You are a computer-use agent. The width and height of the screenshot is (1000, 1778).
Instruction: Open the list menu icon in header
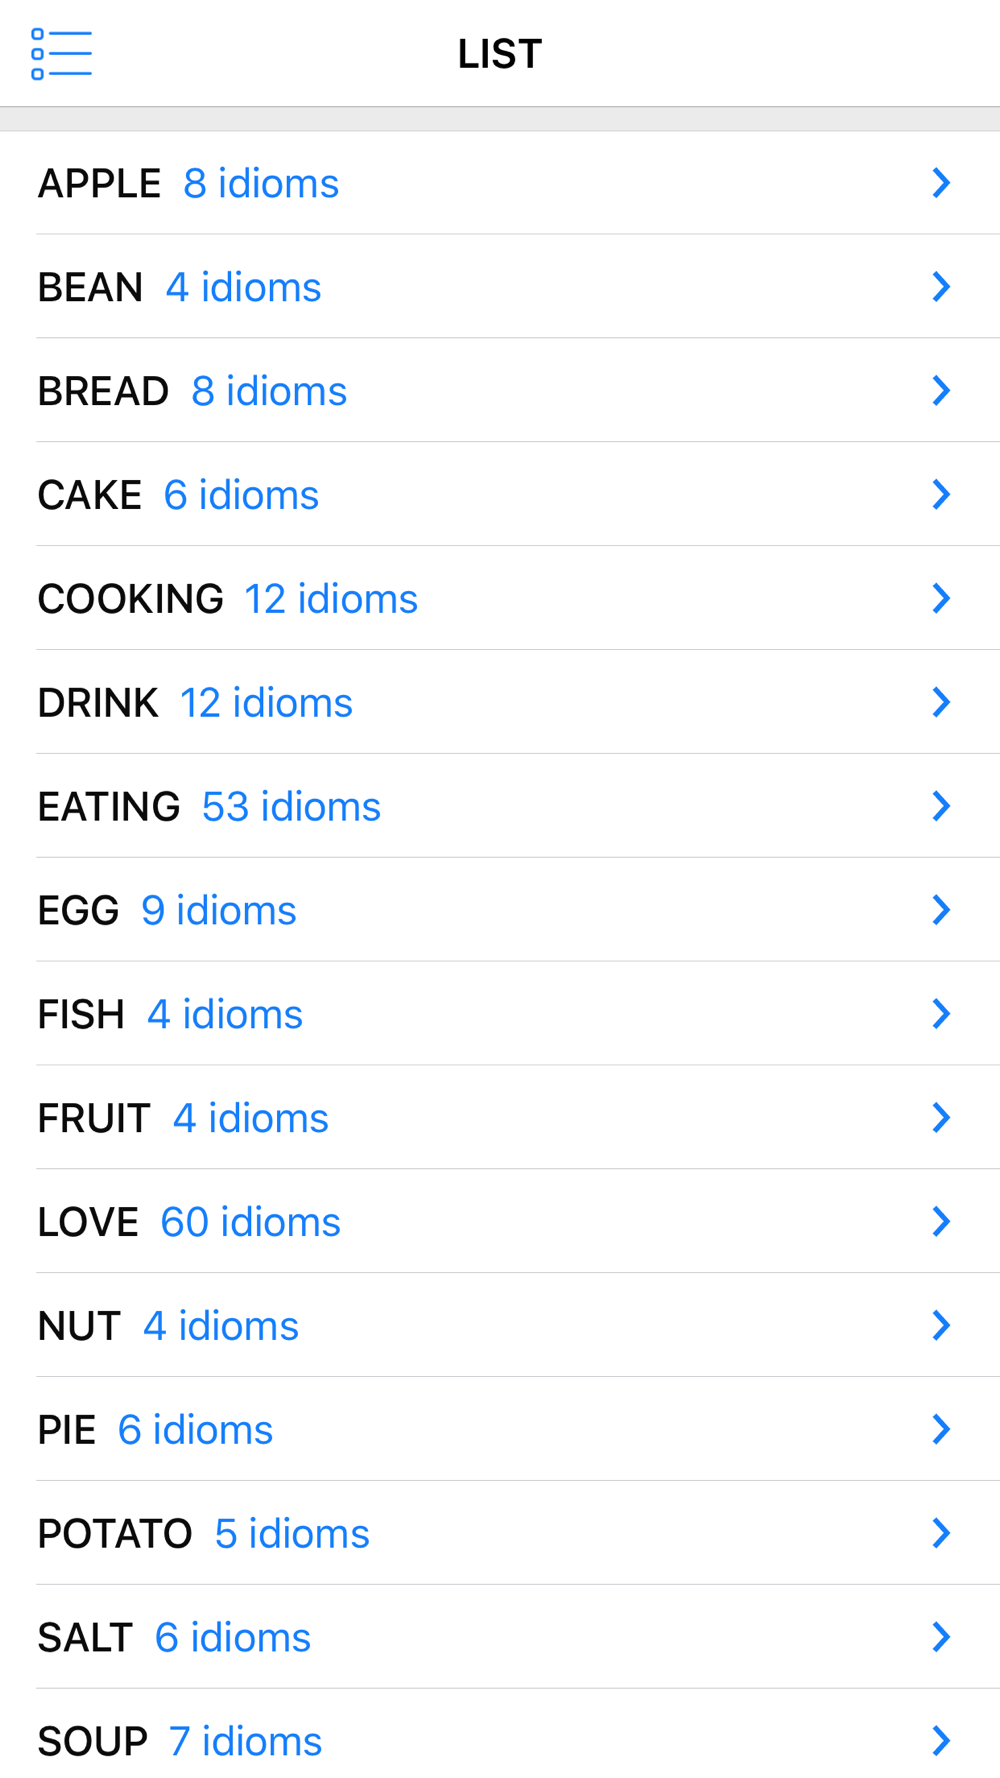[x=61, y=54]
